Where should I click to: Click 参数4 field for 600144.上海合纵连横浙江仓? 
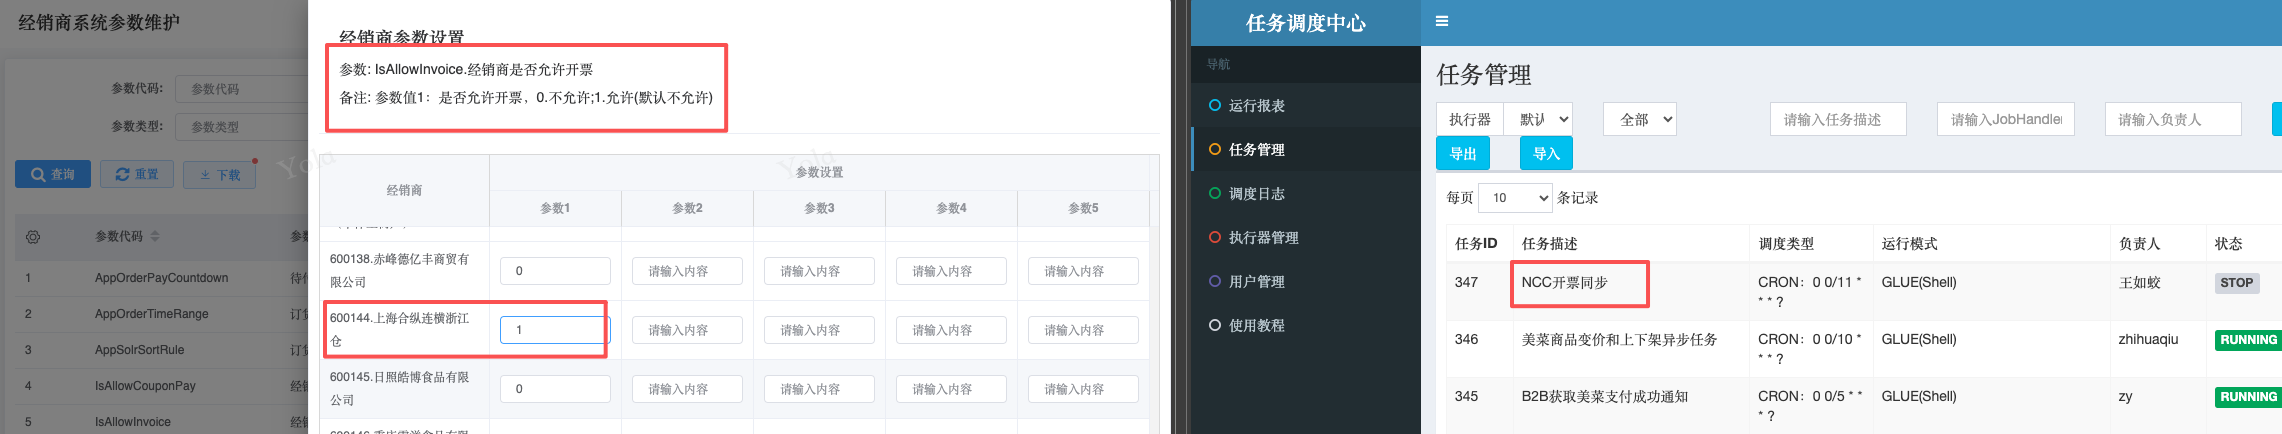click(951, 330)
